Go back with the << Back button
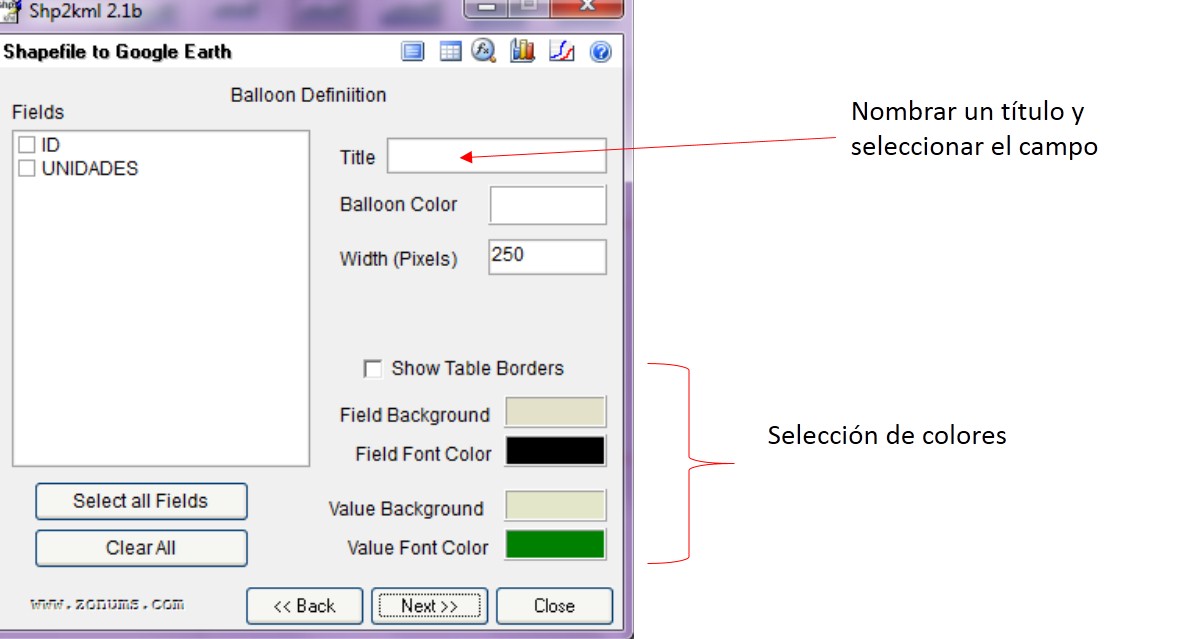 coord(304,606)
